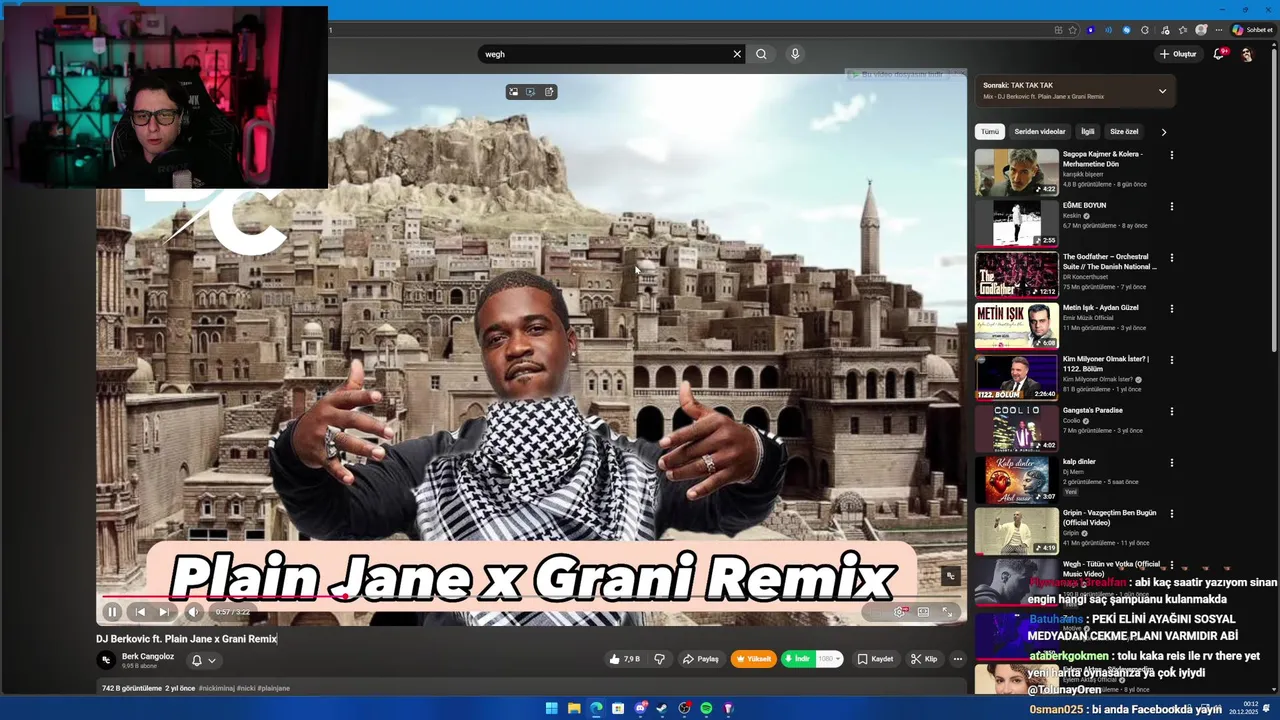Click into the search field containing 'wegh'
The image size is (1280, 720).
[606, 54]
